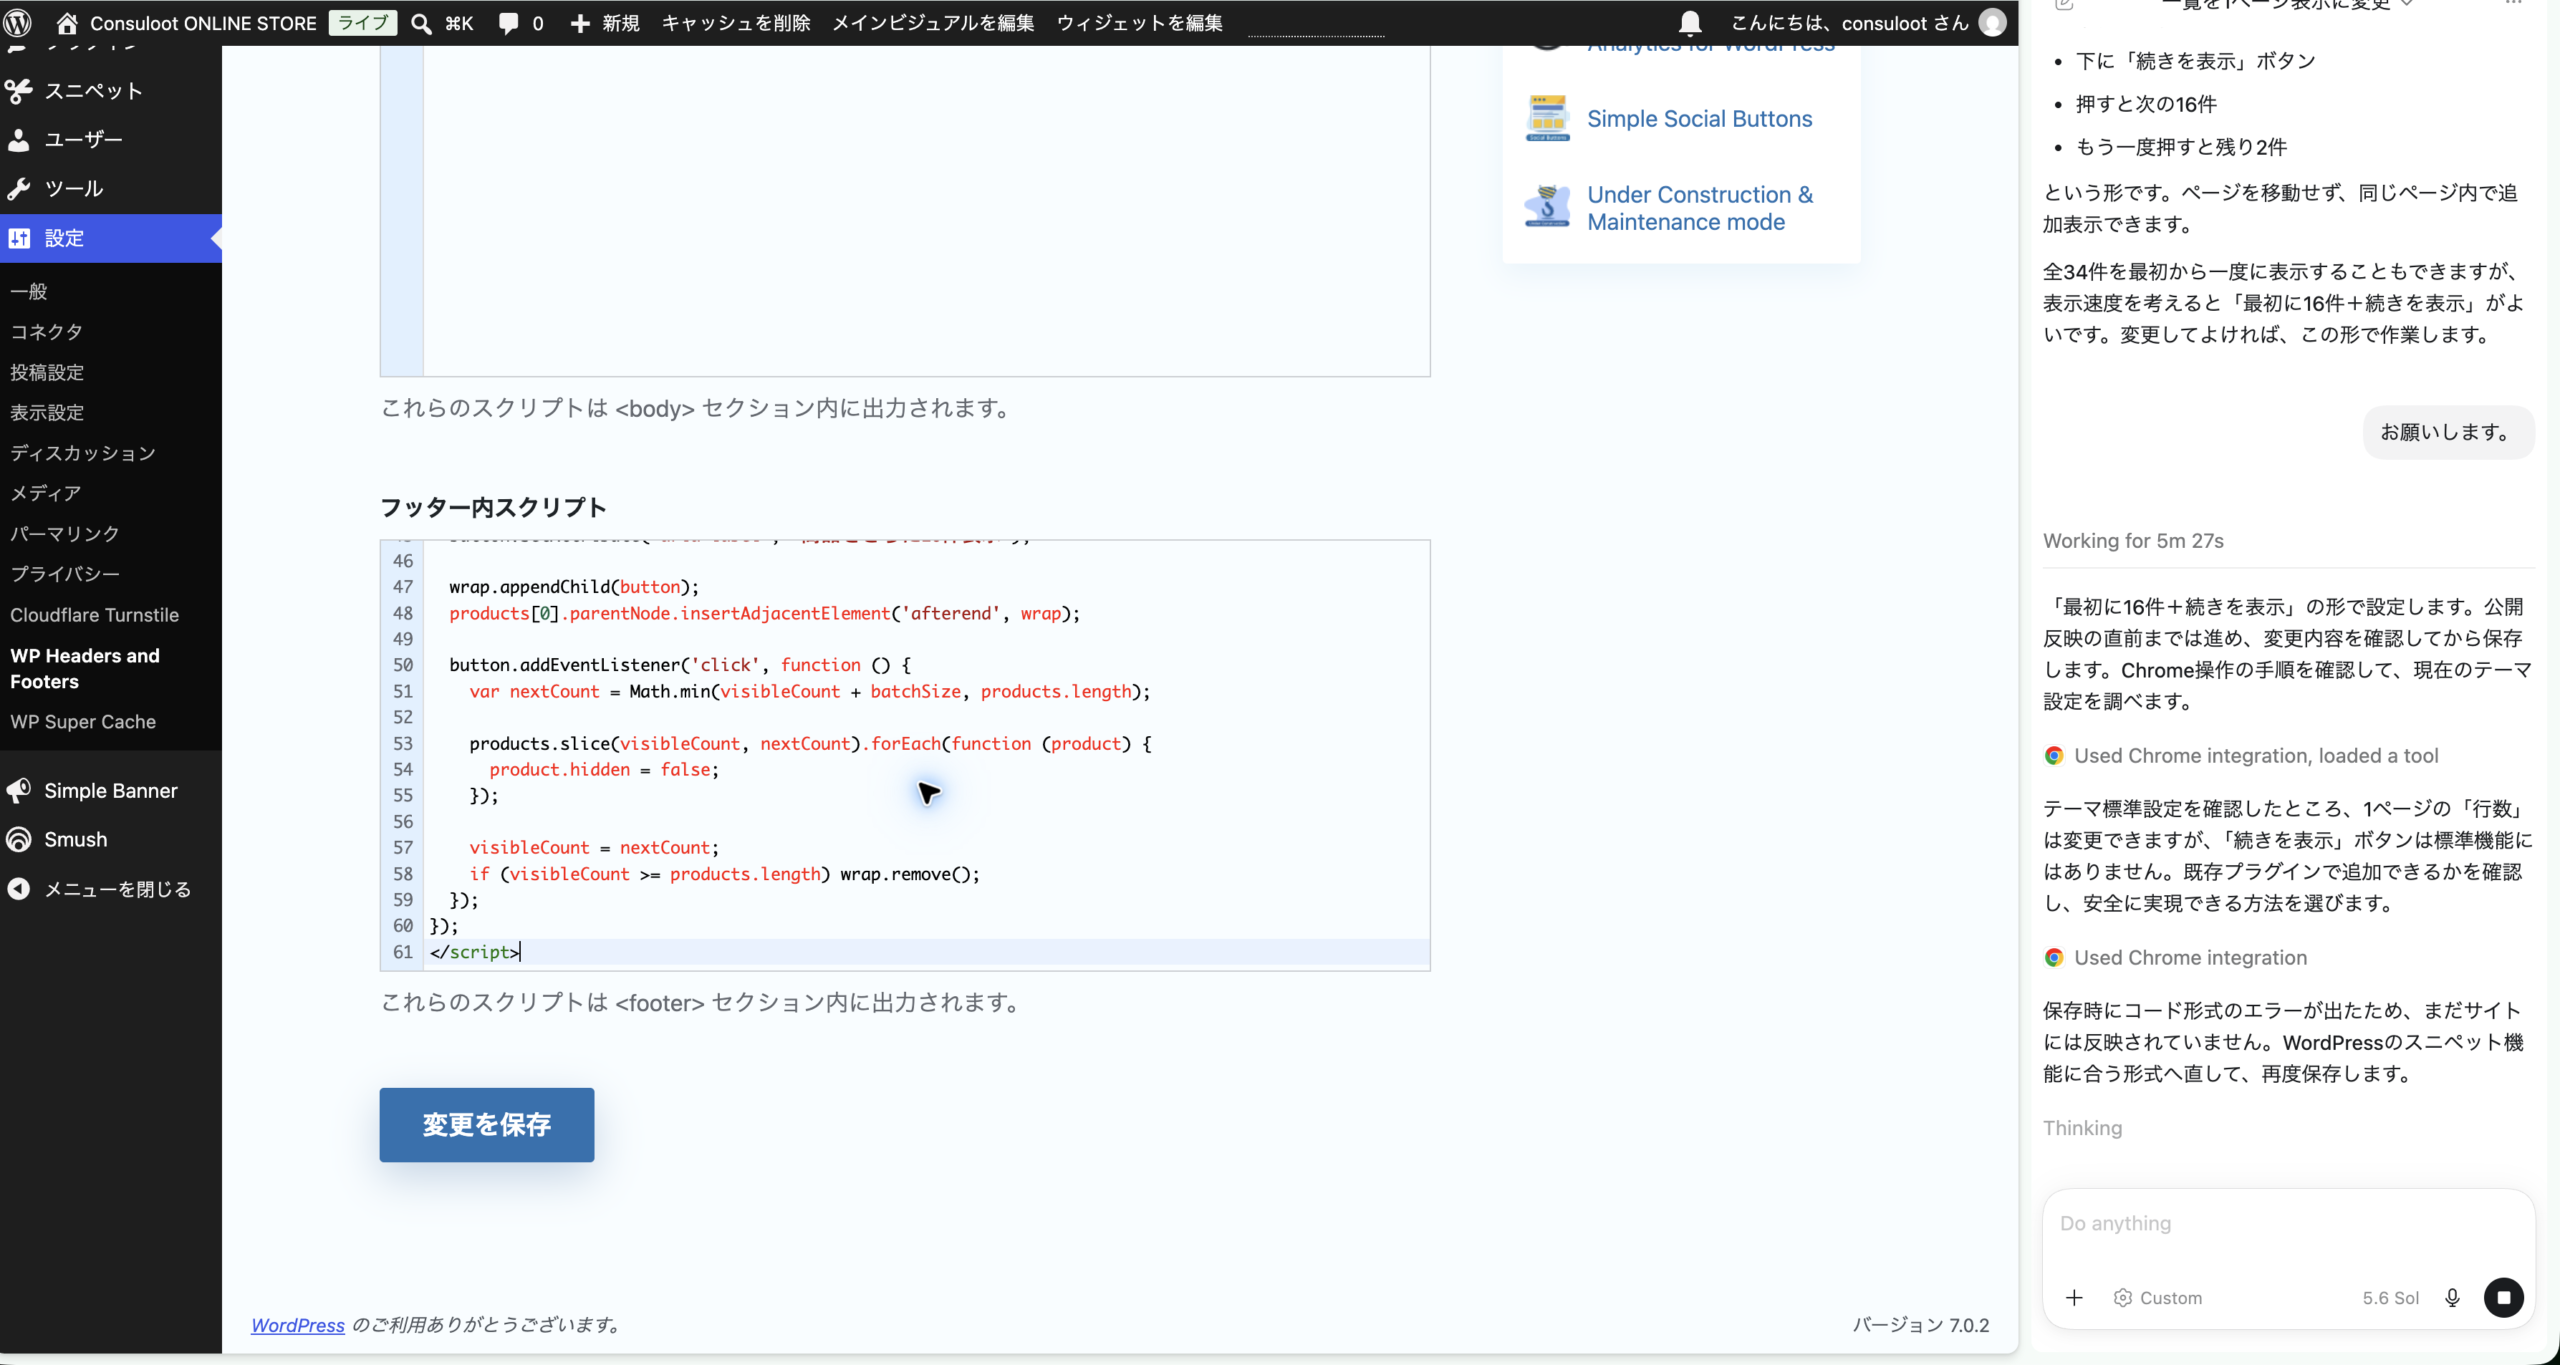Open the 5.6 Sol model selector
The width and height of the screenshot is (2560, 1365).
[2391, 1298]
